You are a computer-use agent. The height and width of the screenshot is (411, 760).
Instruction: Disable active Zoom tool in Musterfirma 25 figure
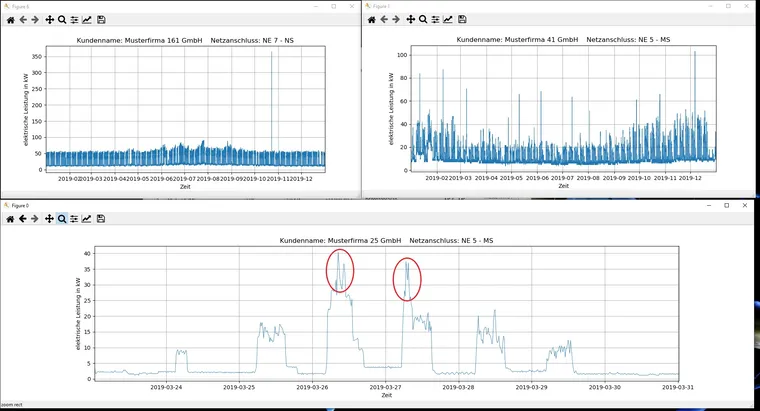pos(62,218)
